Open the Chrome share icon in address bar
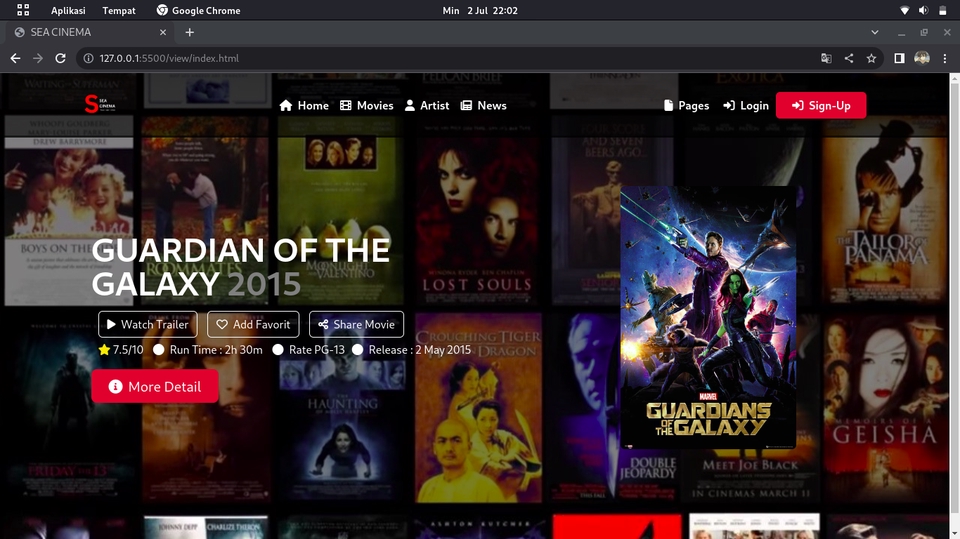The height and width of the screenshot is (539, 960). click(x=849, y=58)
